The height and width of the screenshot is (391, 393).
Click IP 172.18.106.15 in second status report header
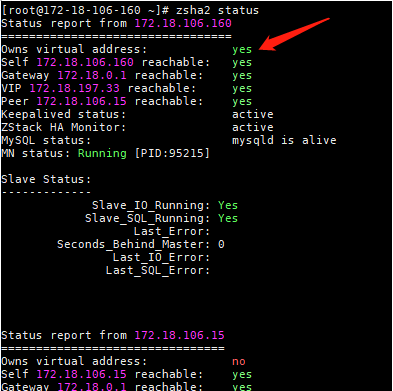(179, 335)
